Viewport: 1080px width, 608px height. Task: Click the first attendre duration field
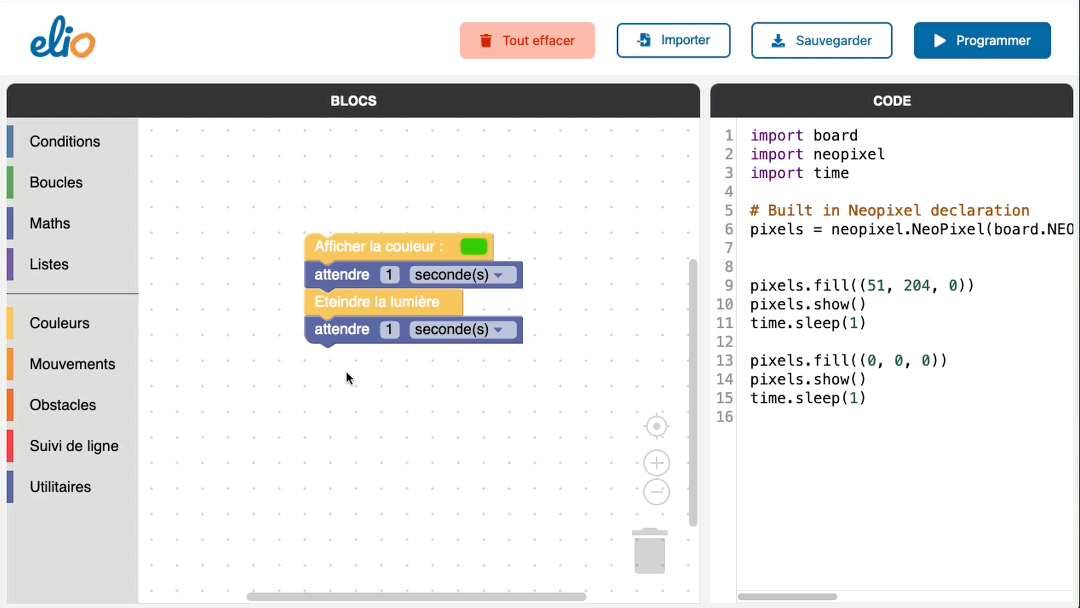390,275
